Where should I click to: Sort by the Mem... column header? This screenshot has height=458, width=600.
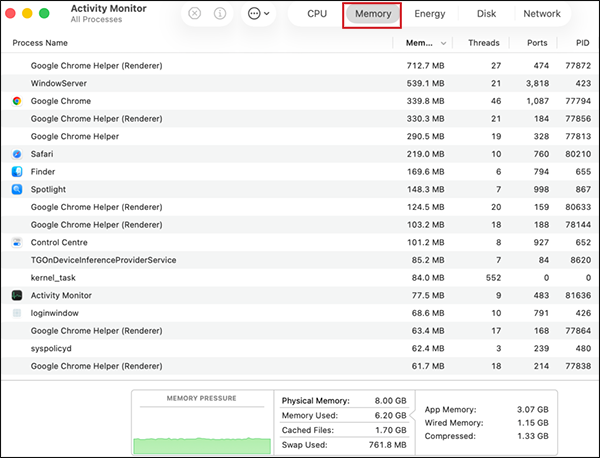pos(419,43)
